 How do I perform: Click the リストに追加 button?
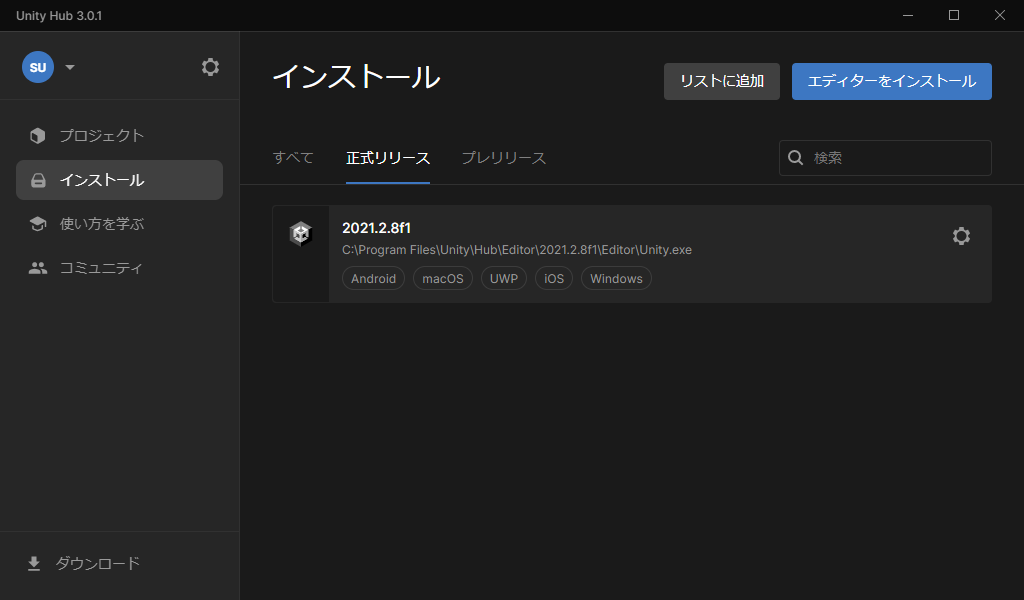click(722, 82)
